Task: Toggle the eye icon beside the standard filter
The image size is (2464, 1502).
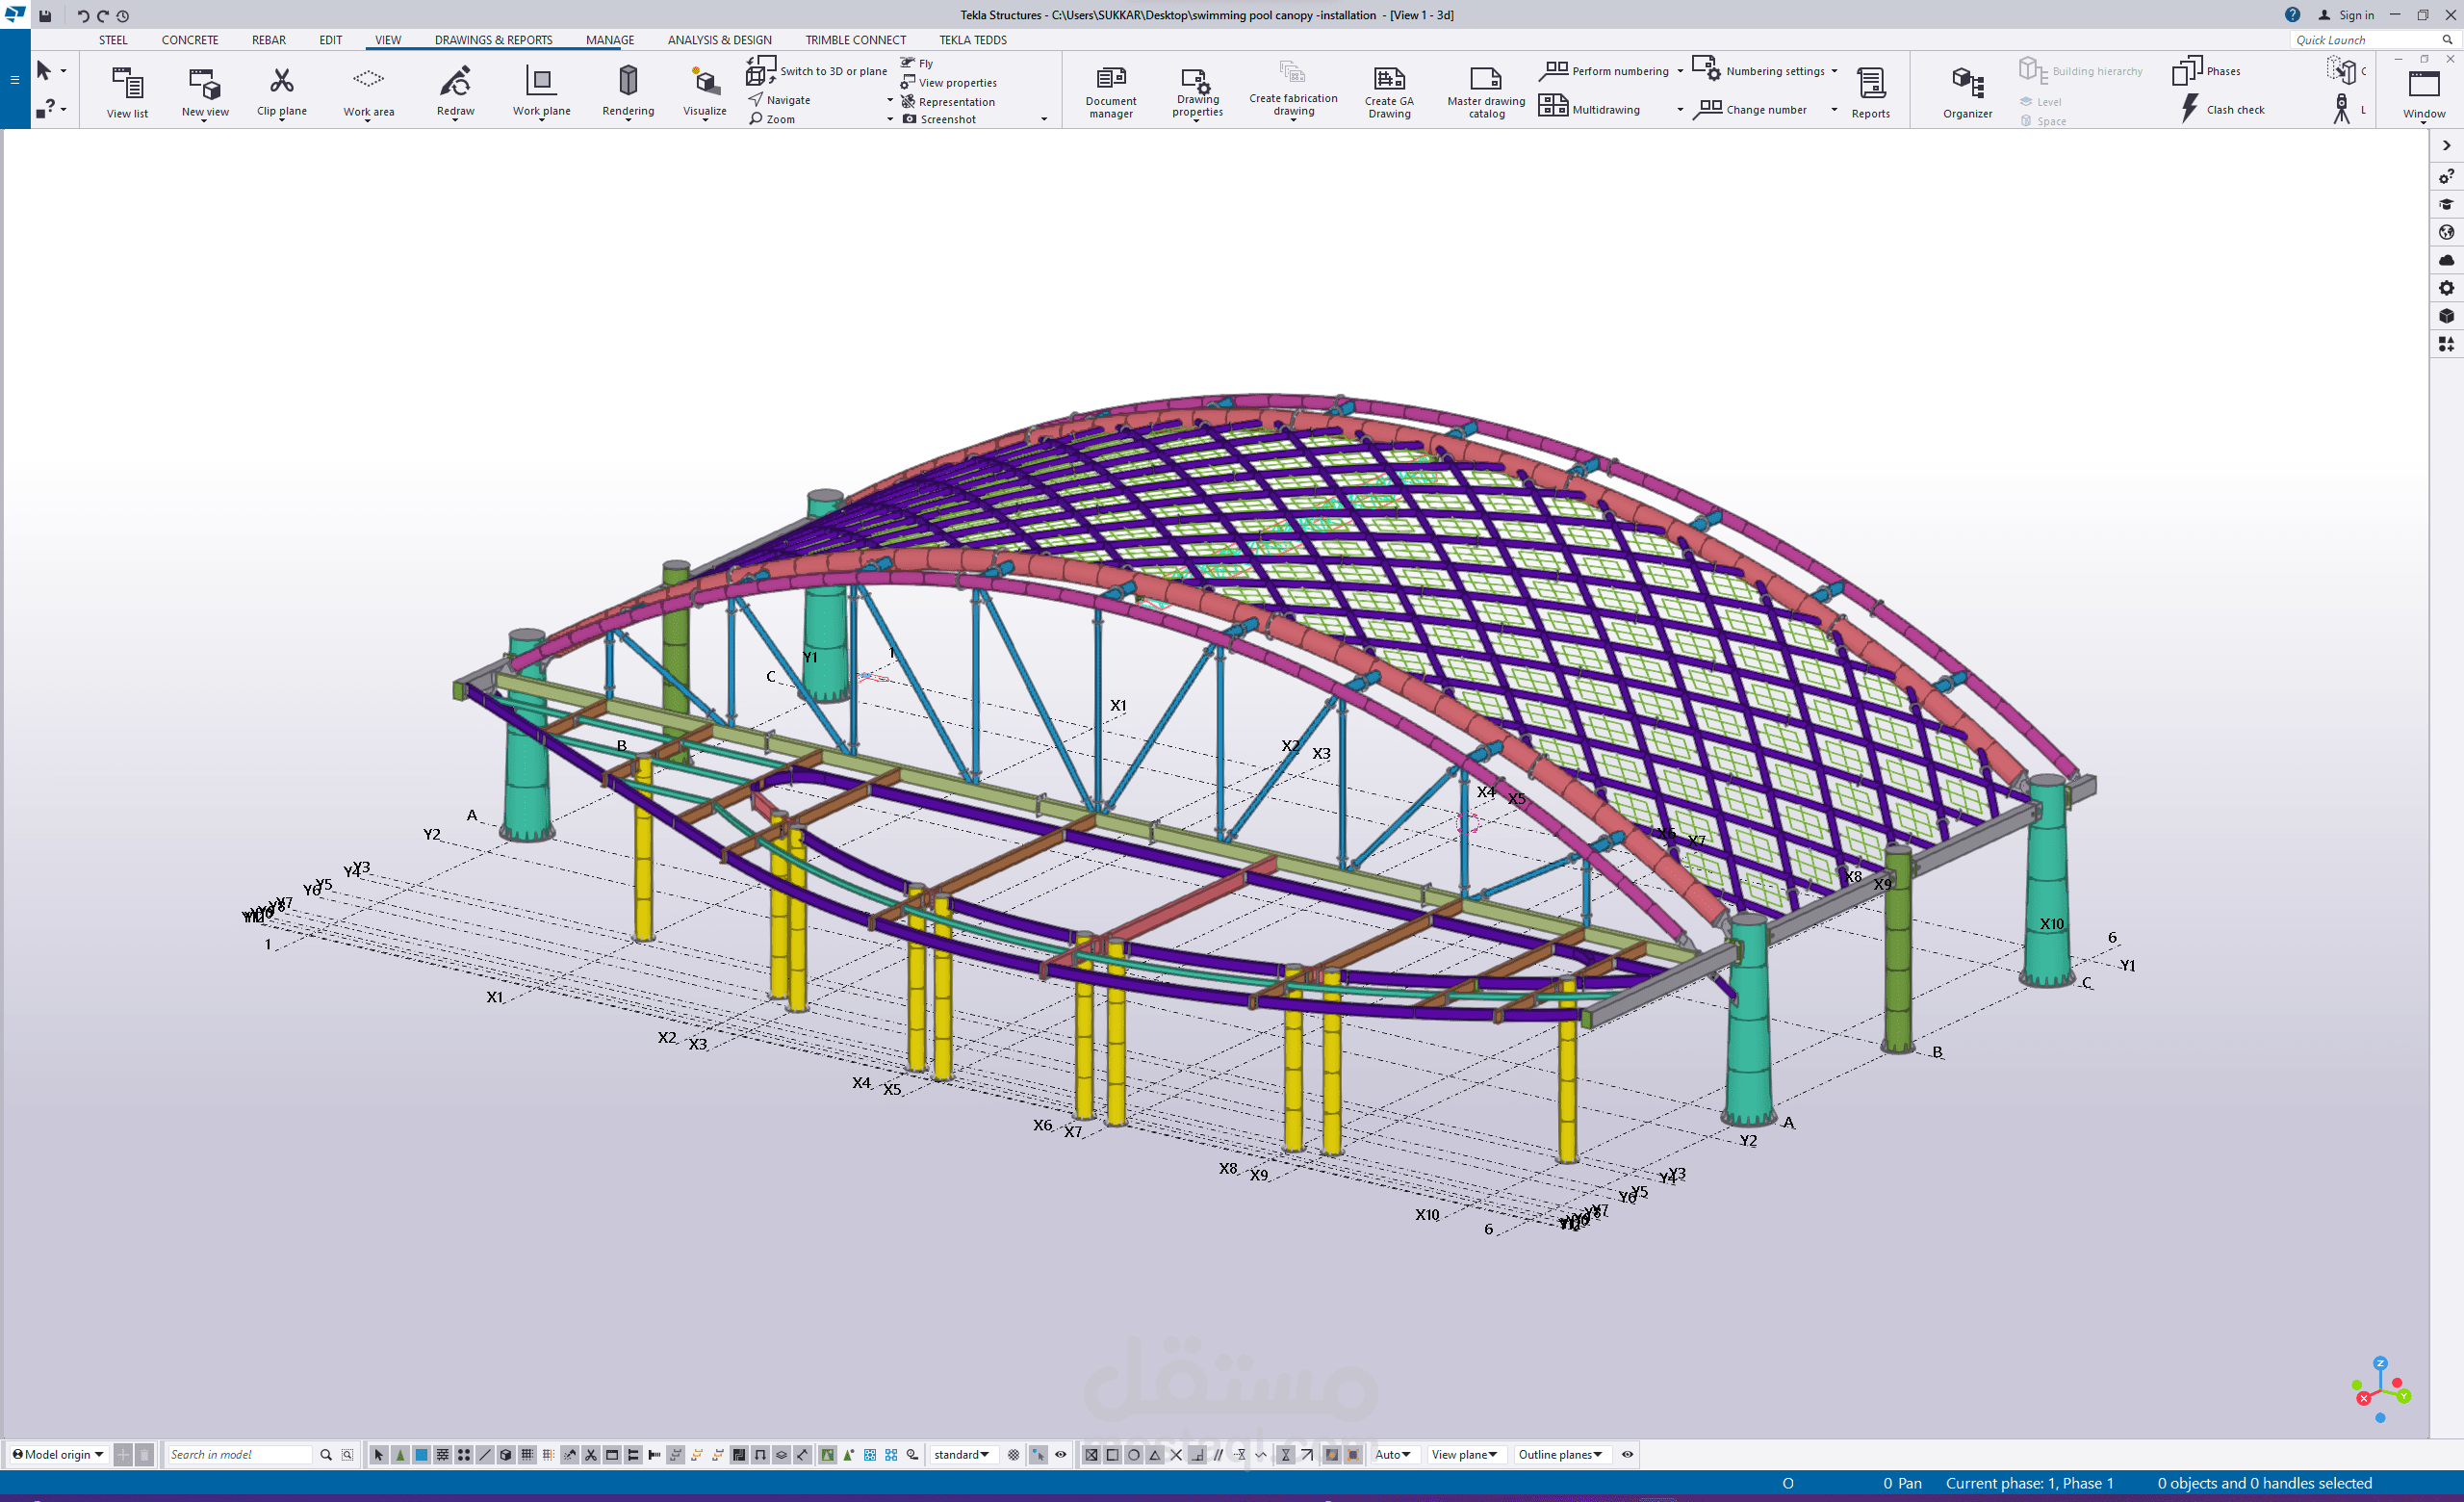Action: click(x=1061, y=1455)
